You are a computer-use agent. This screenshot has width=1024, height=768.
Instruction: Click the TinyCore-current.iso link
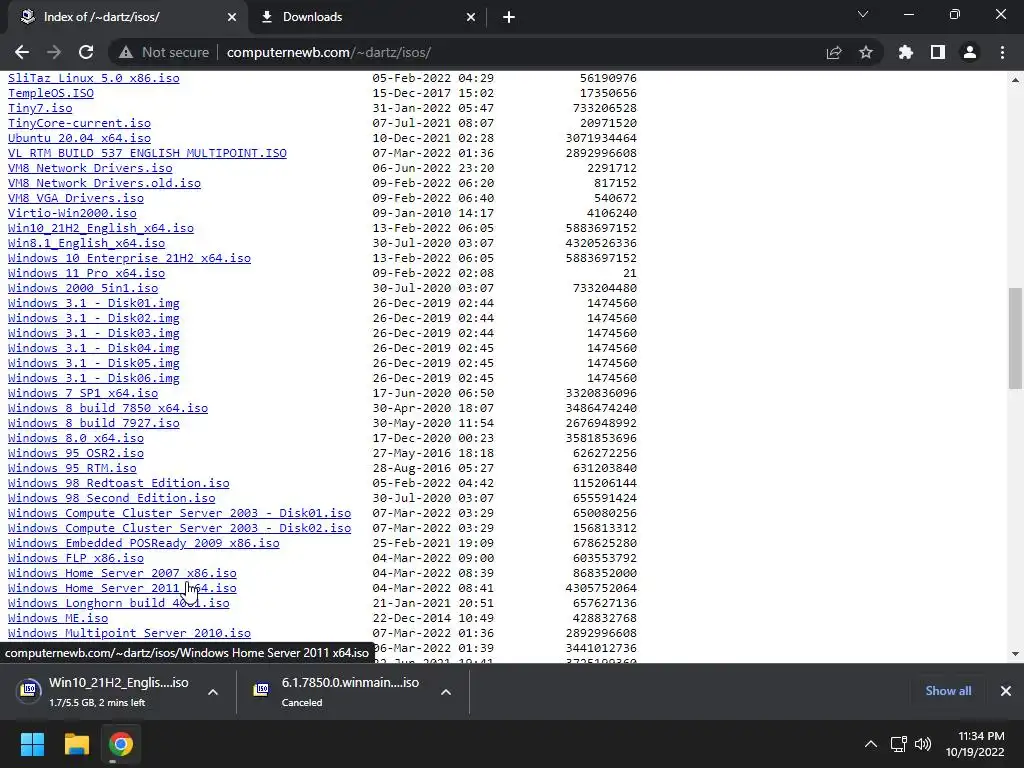pos(79,123)
